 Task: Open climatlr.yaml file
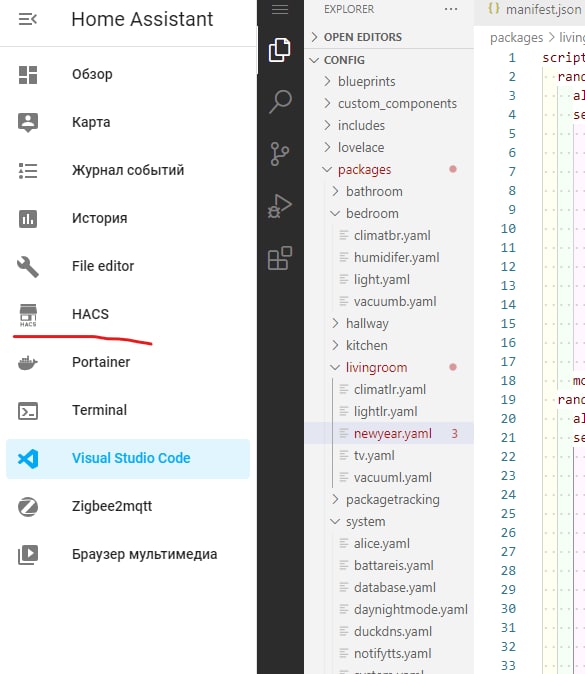click(389, 389)
